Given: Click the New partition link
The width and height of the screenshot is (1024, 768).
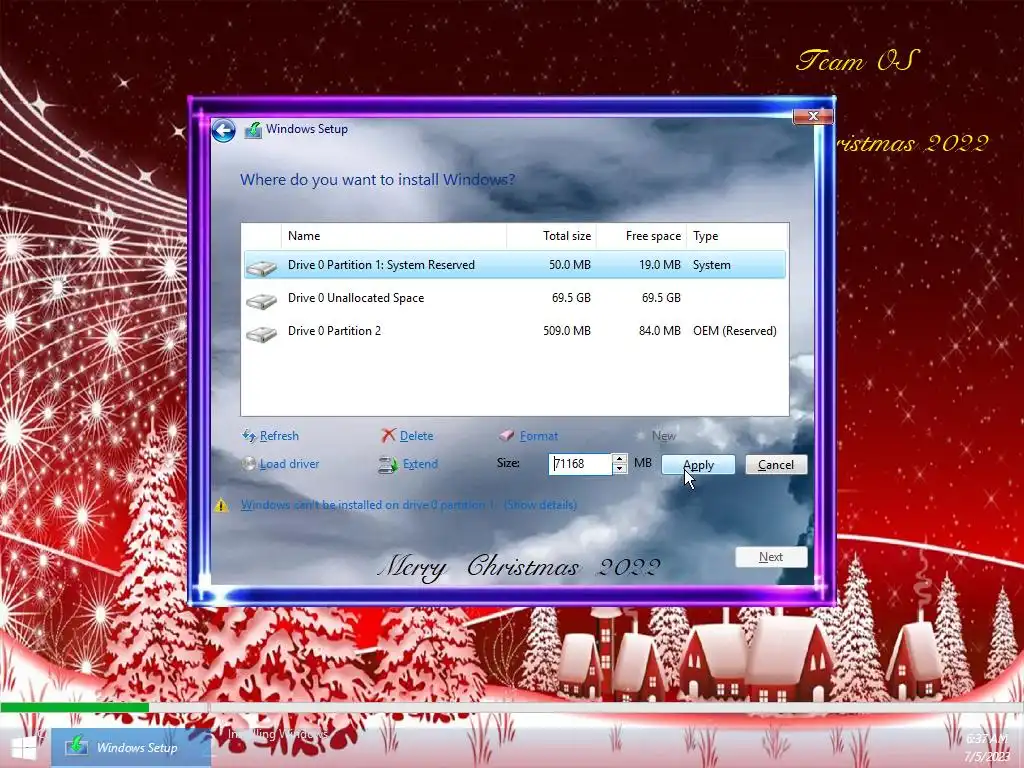Looking at the screenshot, I should coord(664,436).
